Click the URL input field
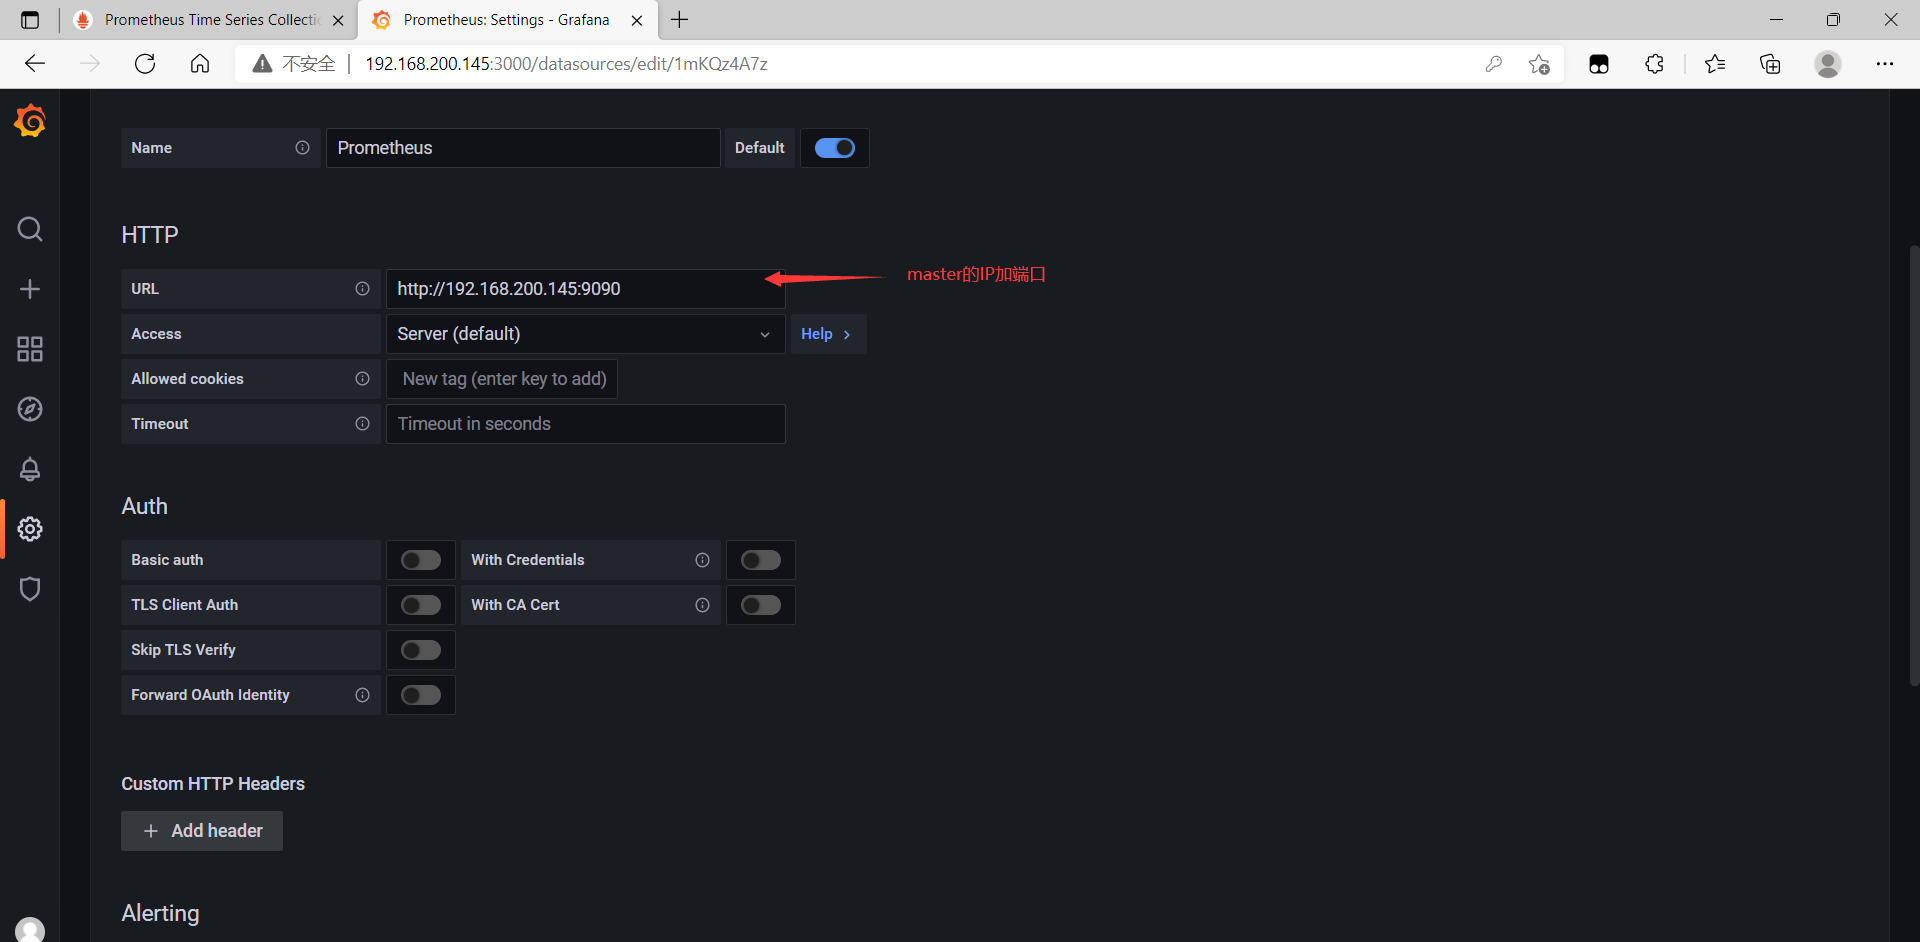The image size is (1920, 942). pos(586,289)
